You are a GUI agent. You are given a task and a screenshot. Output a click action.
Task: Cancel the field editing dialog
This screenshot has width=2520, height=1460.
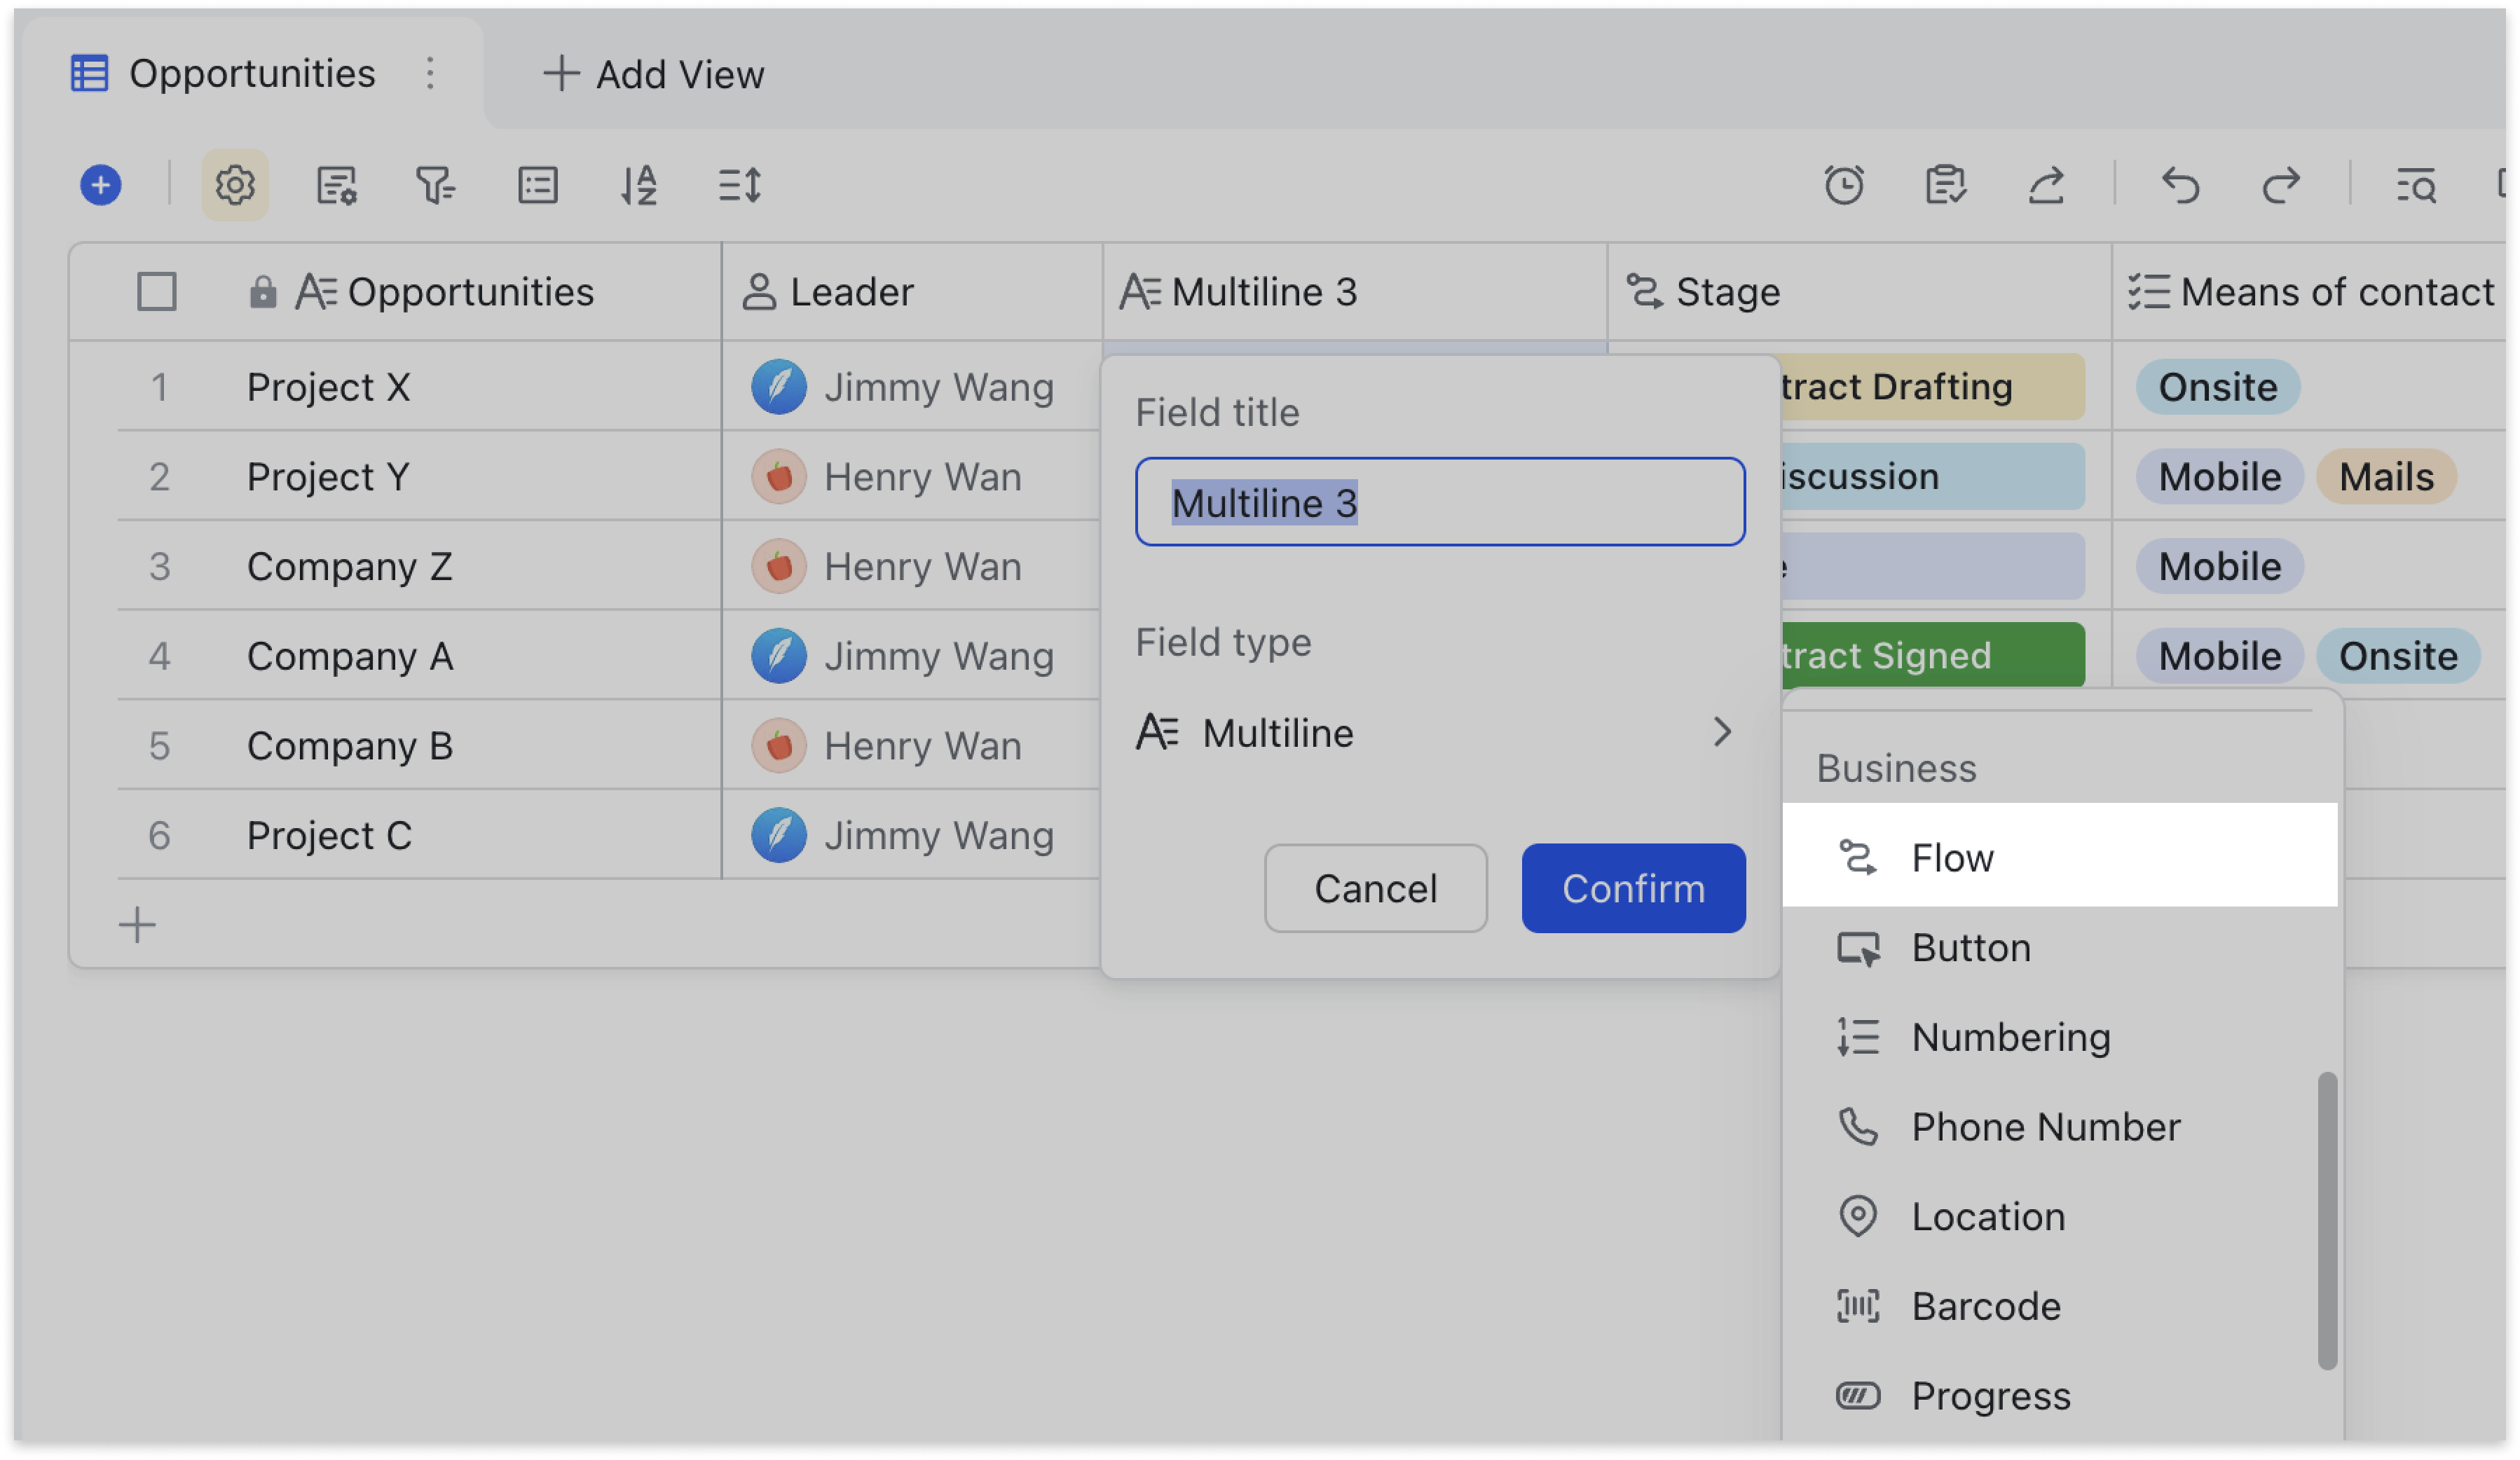click(1375, 888)
